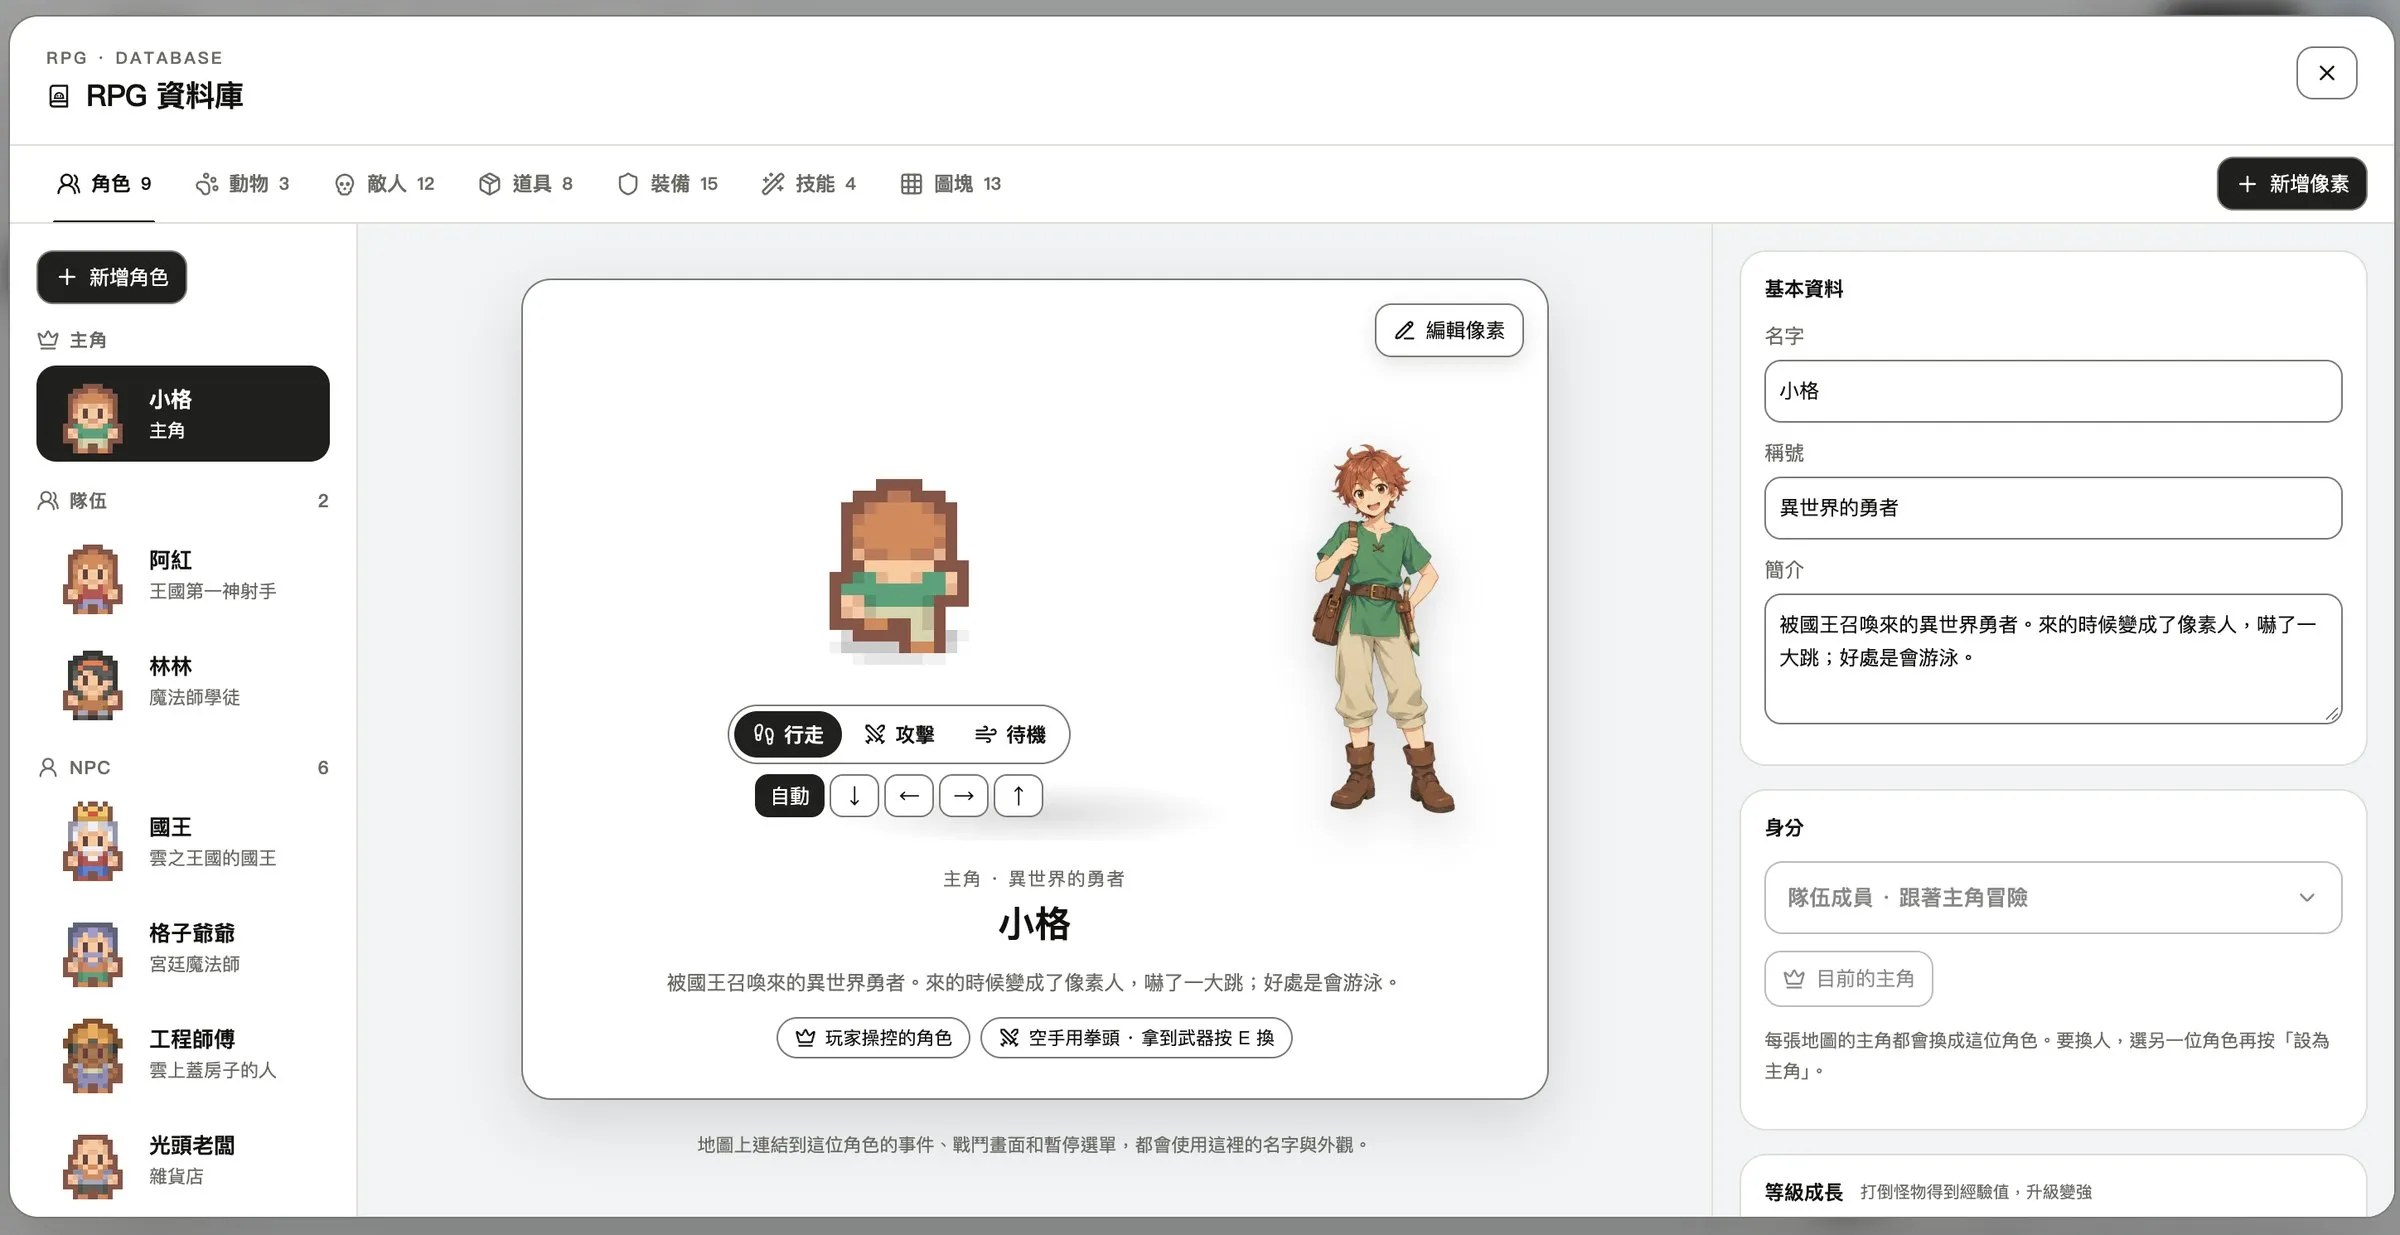The image size is (2400, 1235).
Task: Click 新增角色 to add a character
Action: point(112,277)
